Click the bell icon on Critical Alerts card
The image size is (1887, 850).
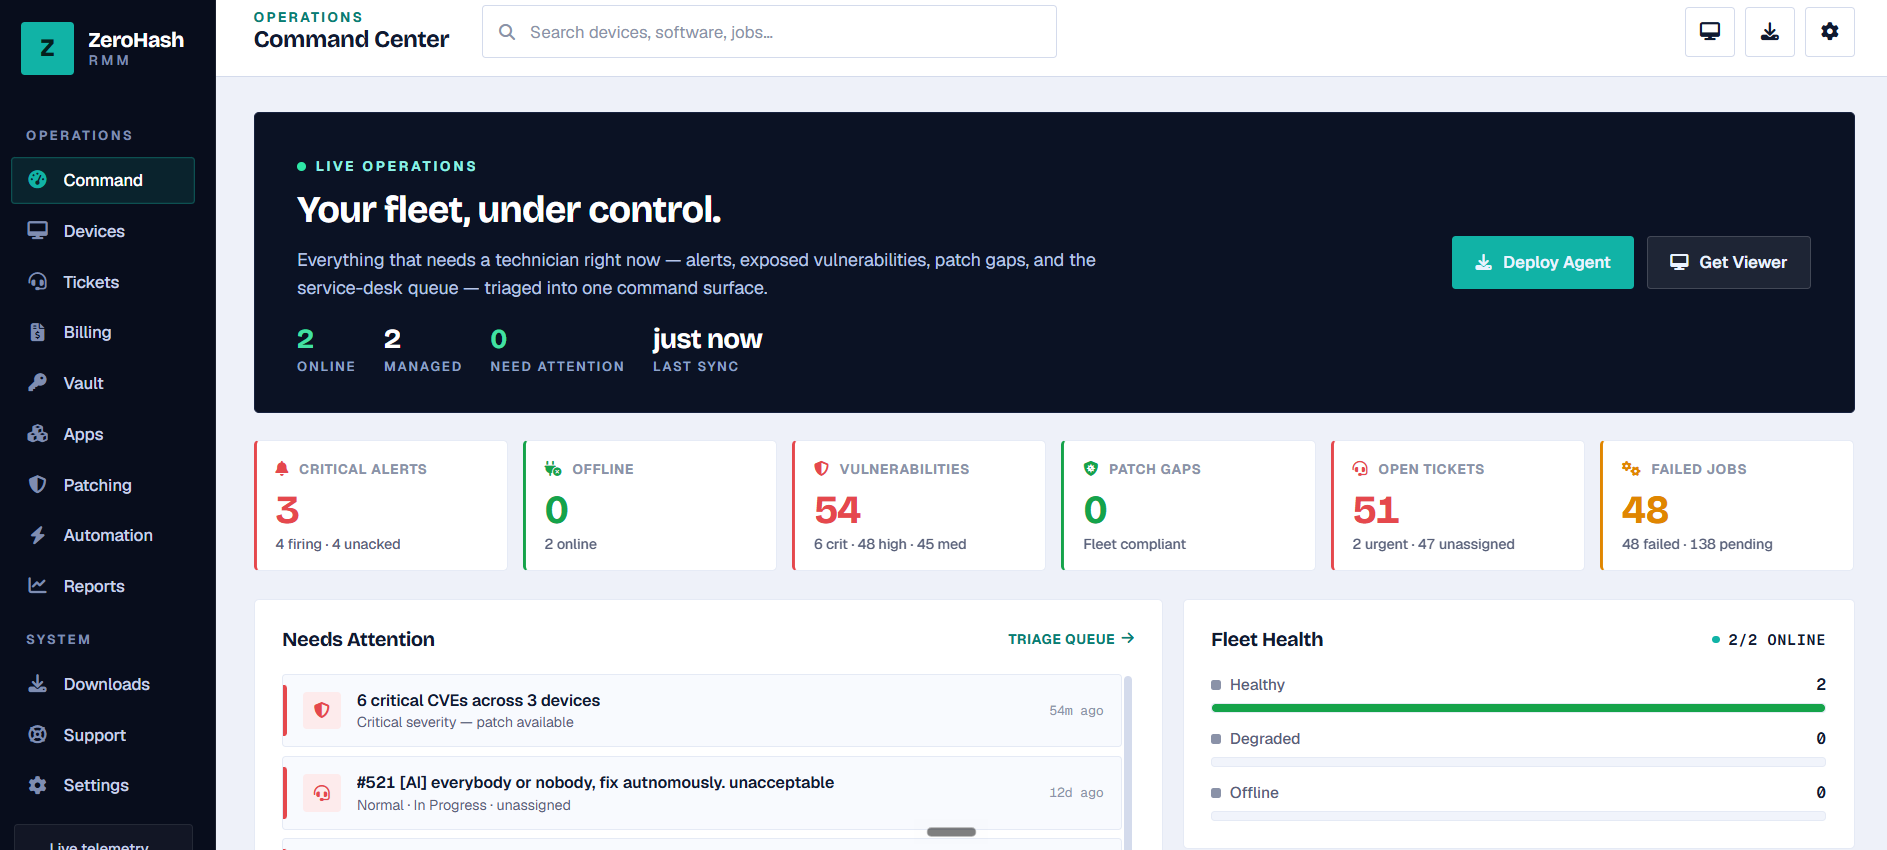point(282,468)
